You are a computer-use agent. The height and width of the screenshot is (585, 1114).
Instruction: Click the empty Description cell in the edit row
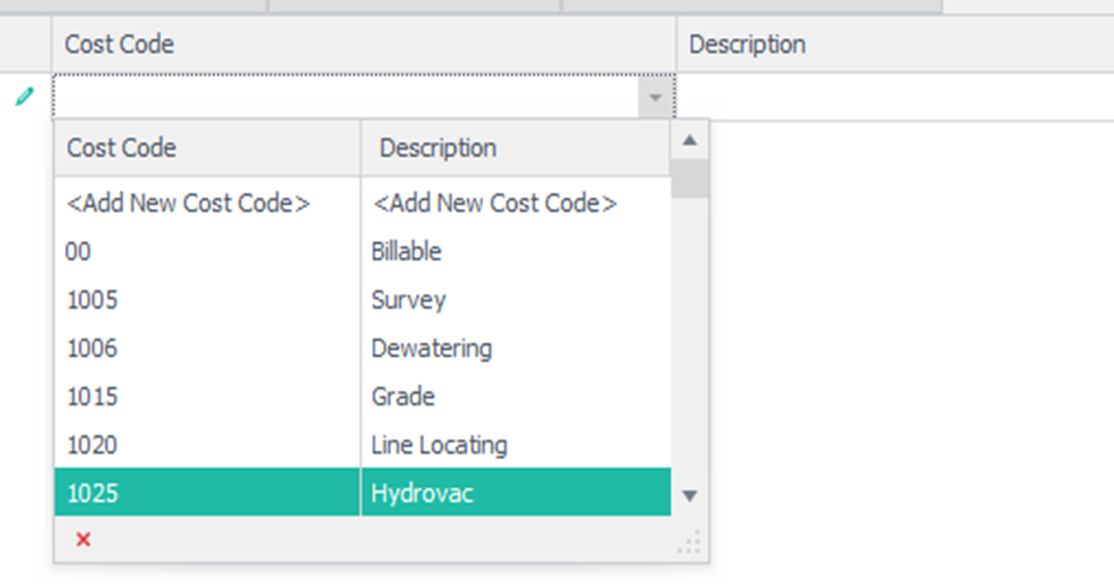894,98
